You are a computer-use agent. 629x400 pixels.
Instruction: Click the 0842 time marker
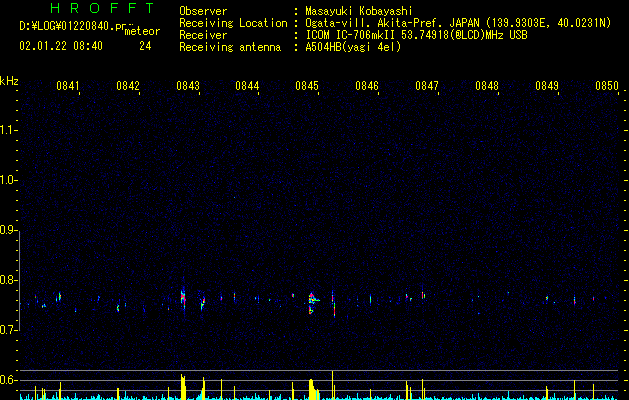click(x=128, y=85)
